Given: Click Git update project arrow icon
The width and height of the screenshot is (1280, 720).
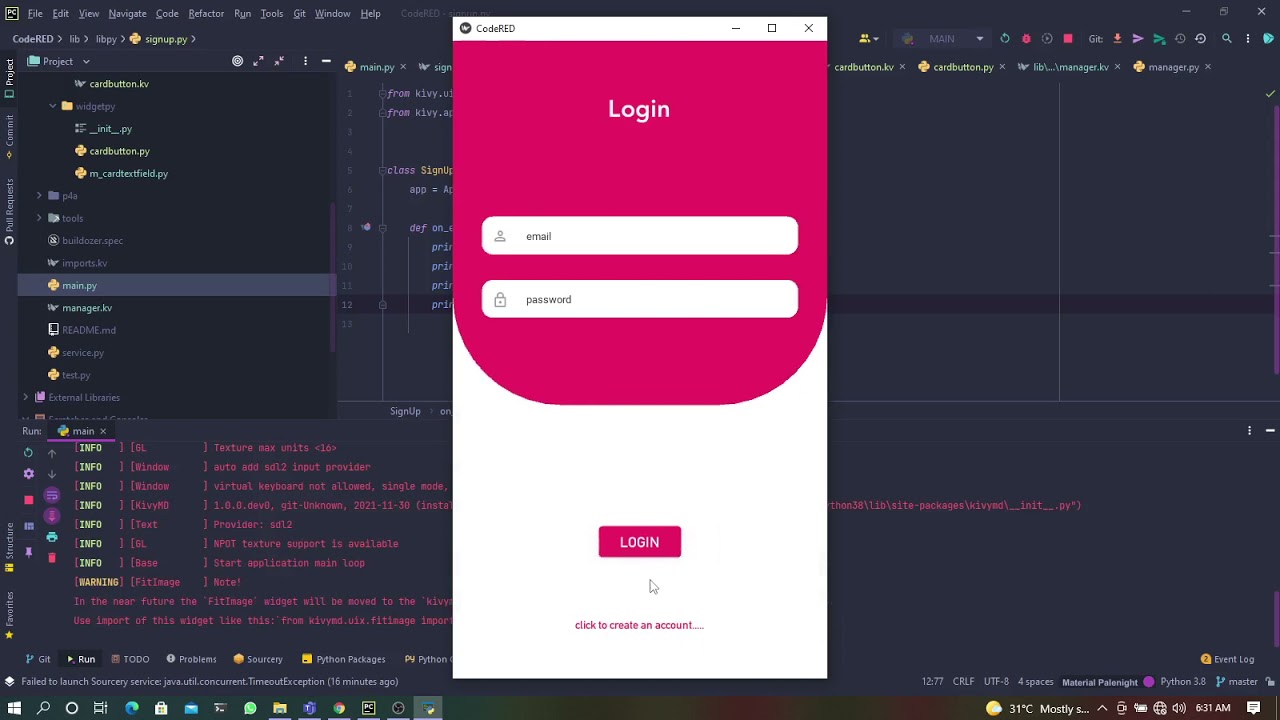Looking at the screenshot, I should [1117, 39].
